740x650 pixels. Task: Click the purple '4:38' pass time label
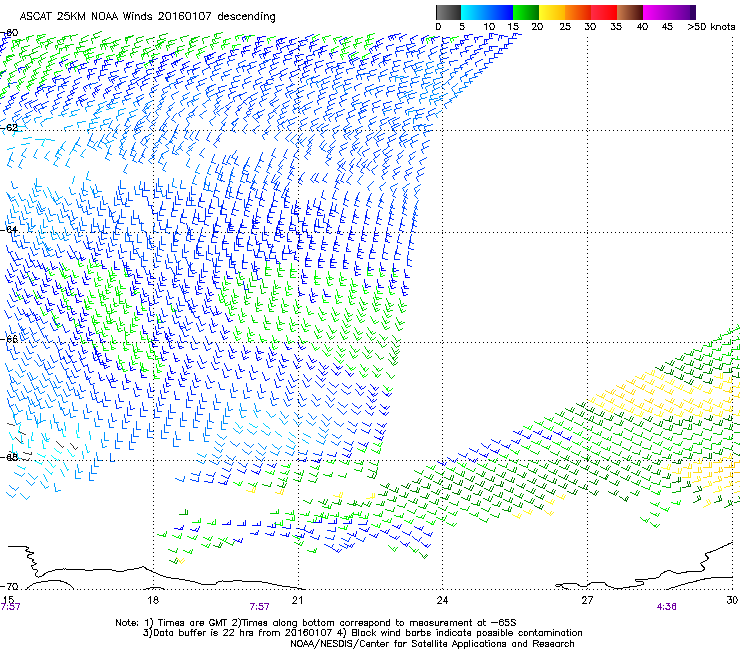click(666, 607)
